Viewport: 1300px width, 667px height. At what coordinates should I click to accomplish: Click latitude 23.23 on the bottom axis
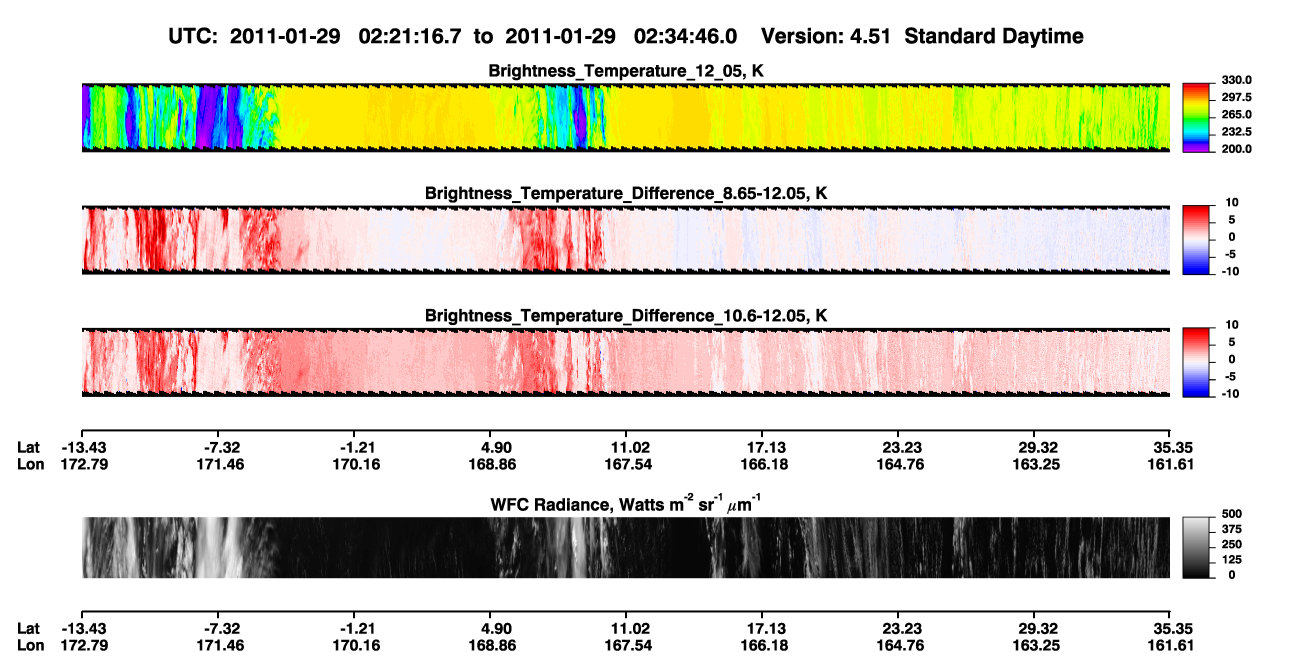point(898,629)
